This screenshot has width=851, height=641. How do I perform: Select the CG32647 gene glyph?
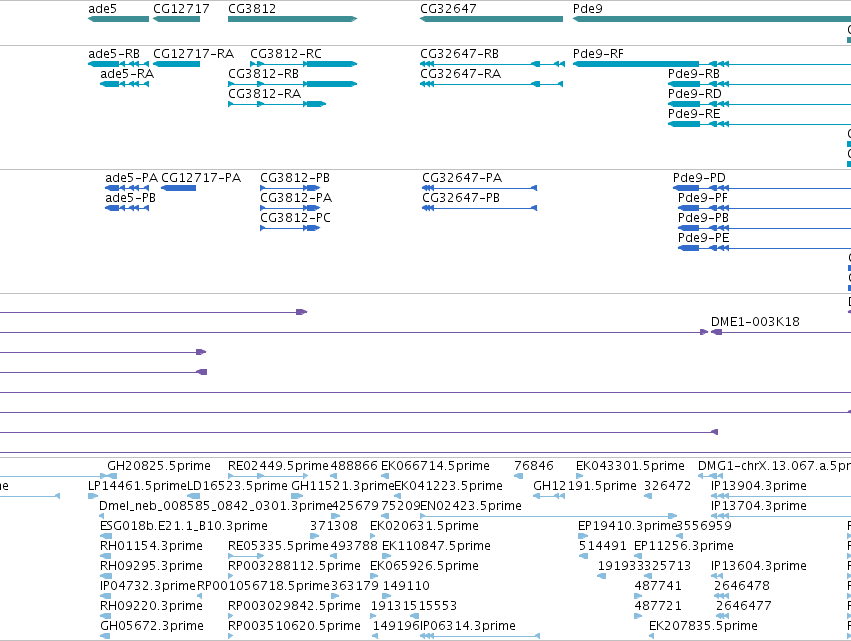pyautogui.click(x=491, y=19)
